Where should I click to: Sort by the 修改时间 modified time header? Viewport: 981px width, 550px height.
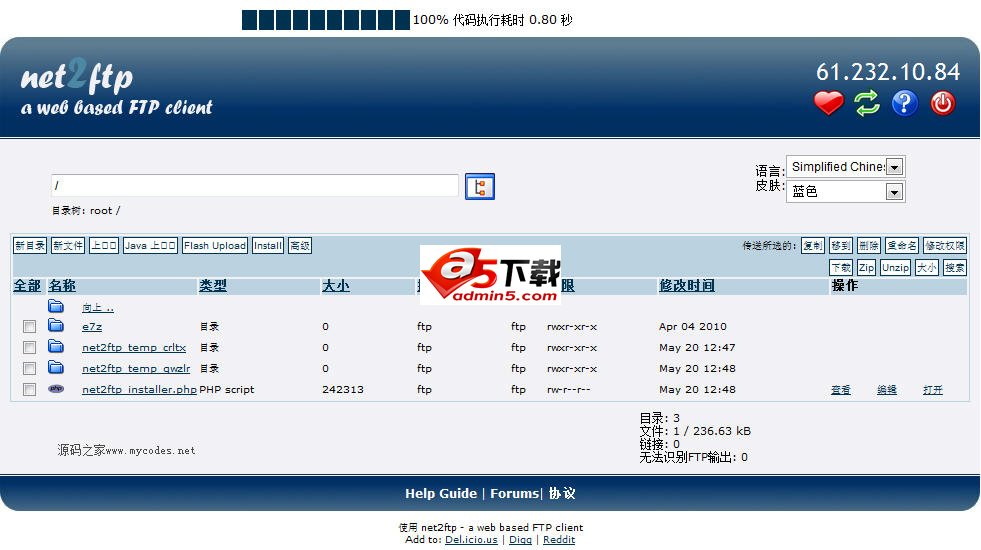click(x=687, y=286)
